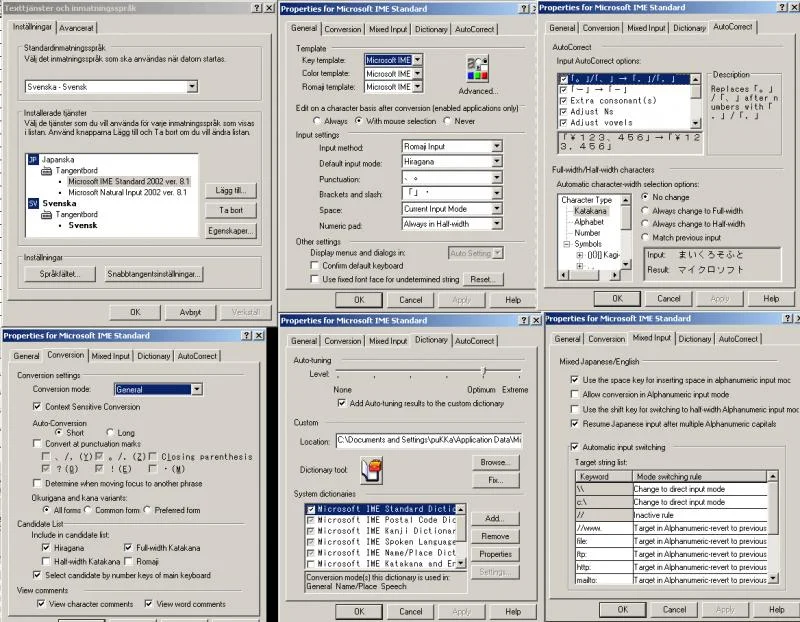Viewport: 800px width, 622px height.
Task: Open AutoCorrect tab in Dictionary dialog
Action: [474, 341]
